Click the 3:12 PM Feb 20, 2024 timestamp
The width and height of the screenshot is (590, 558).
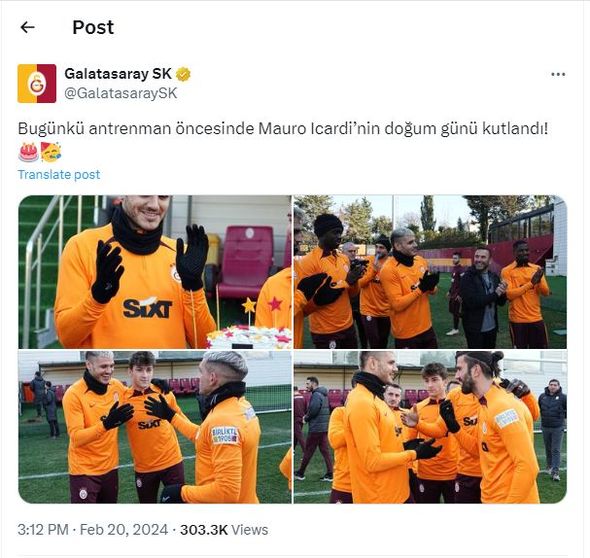[93, 530]
